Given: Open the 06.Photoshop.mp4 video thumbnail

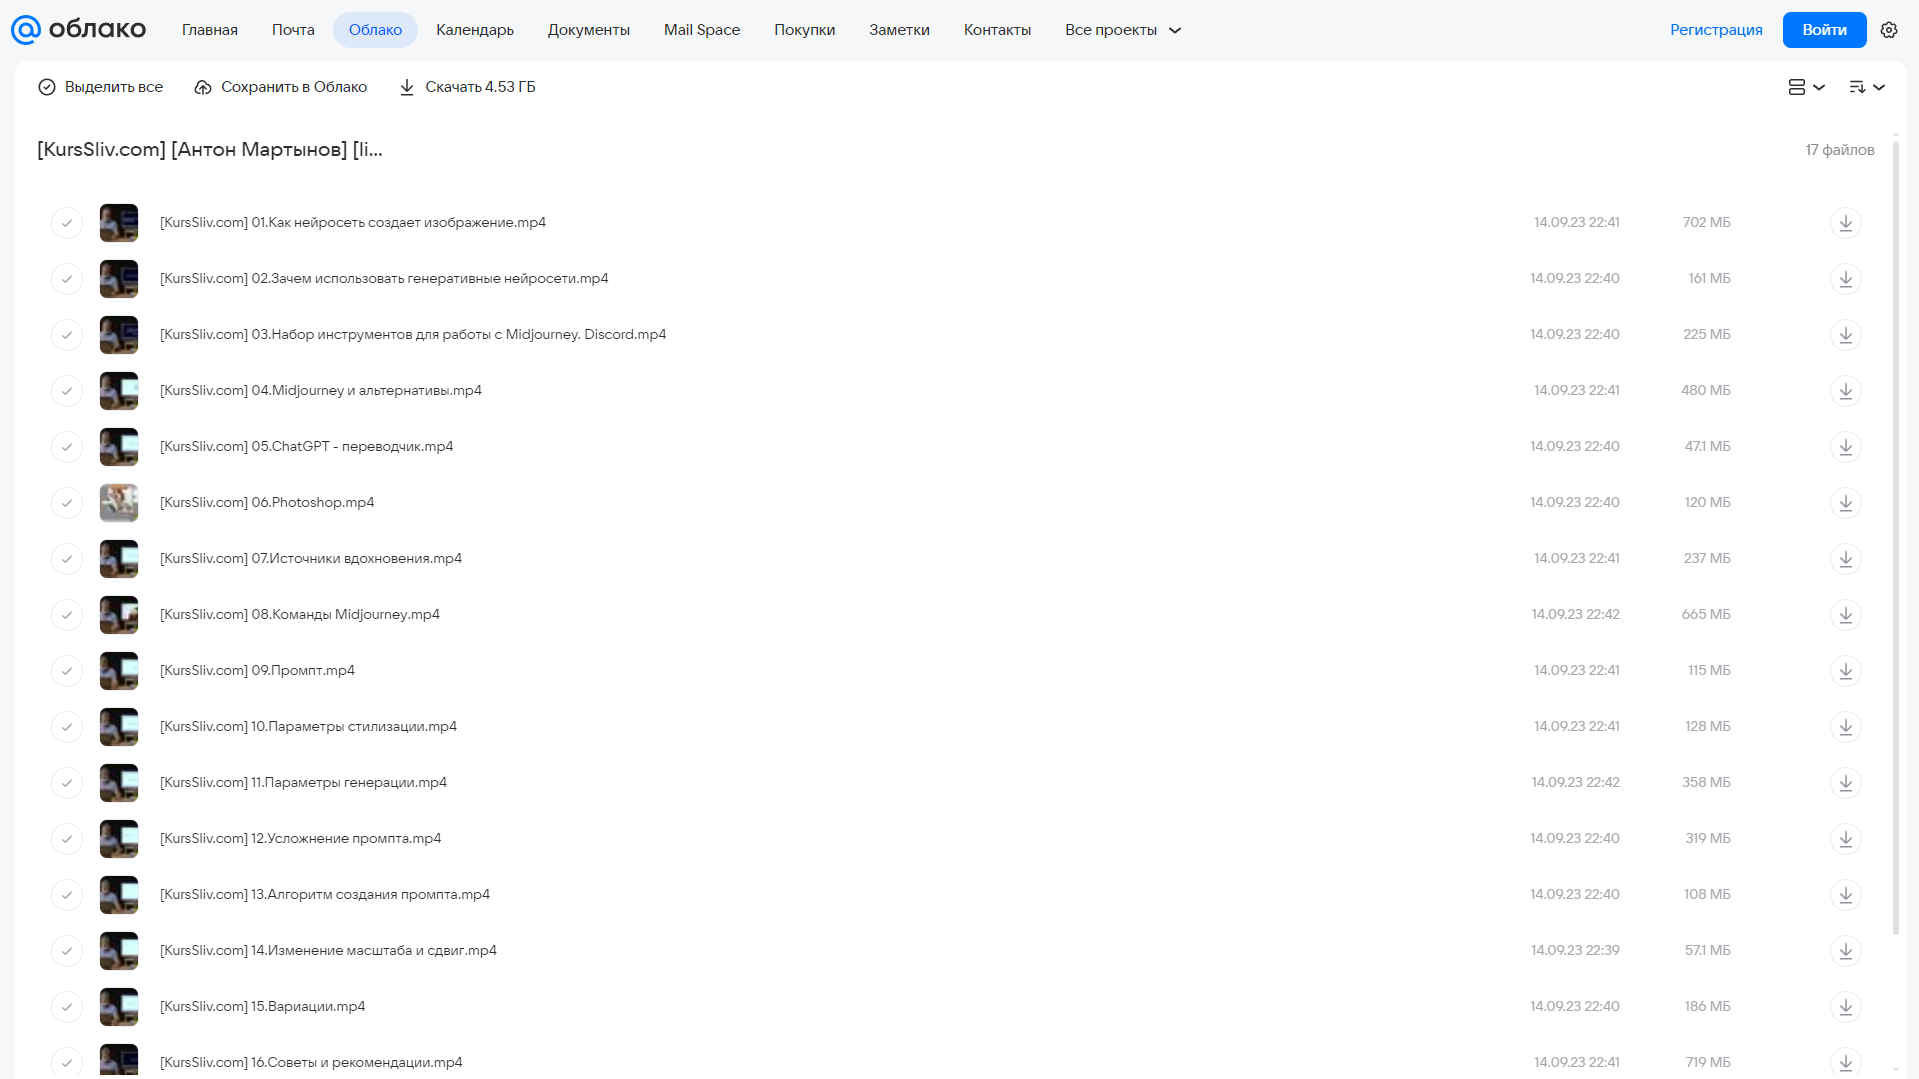Looking at the screenshot, I should point(119,503).
